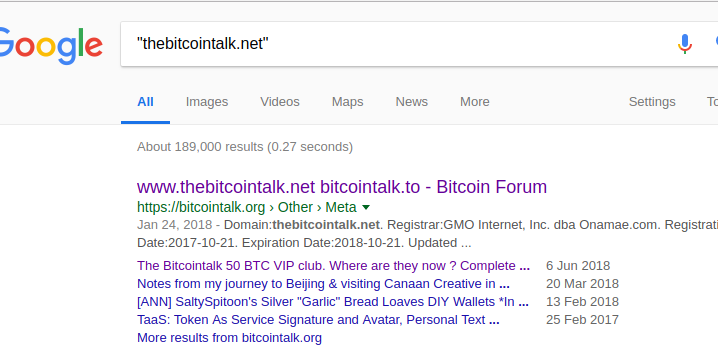Click the Google logo

click(x=51, y=47)
